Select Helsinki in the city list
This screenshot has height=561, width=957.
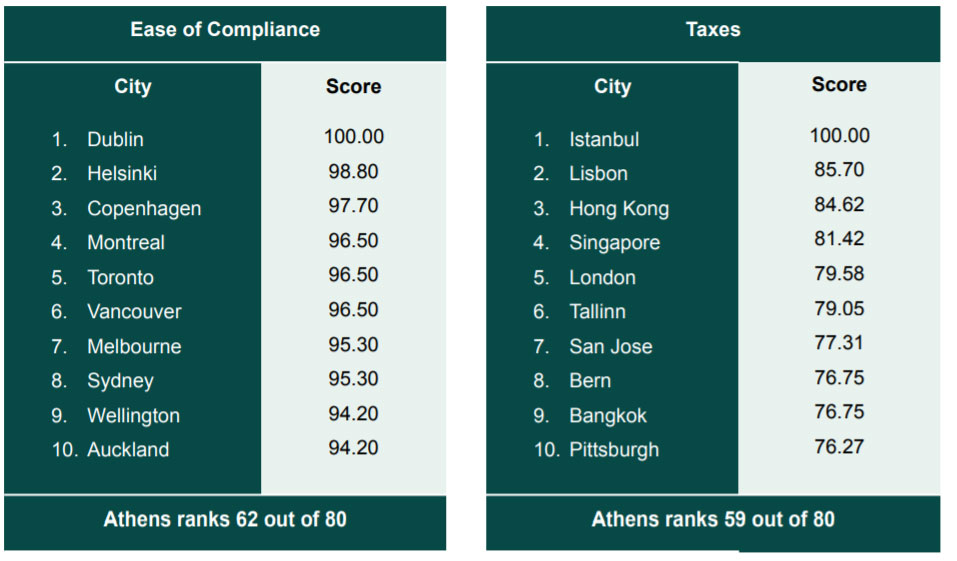coord(122,173)
